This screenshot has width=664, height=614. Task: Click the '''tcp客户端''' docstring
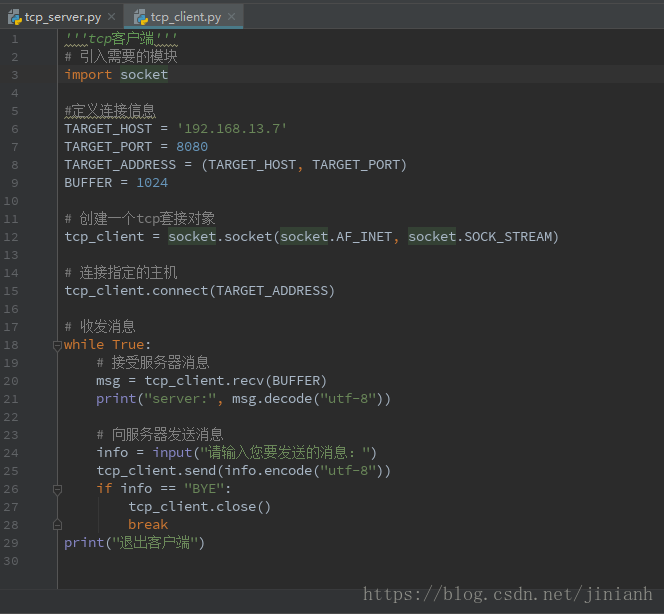tap(121, 39)
